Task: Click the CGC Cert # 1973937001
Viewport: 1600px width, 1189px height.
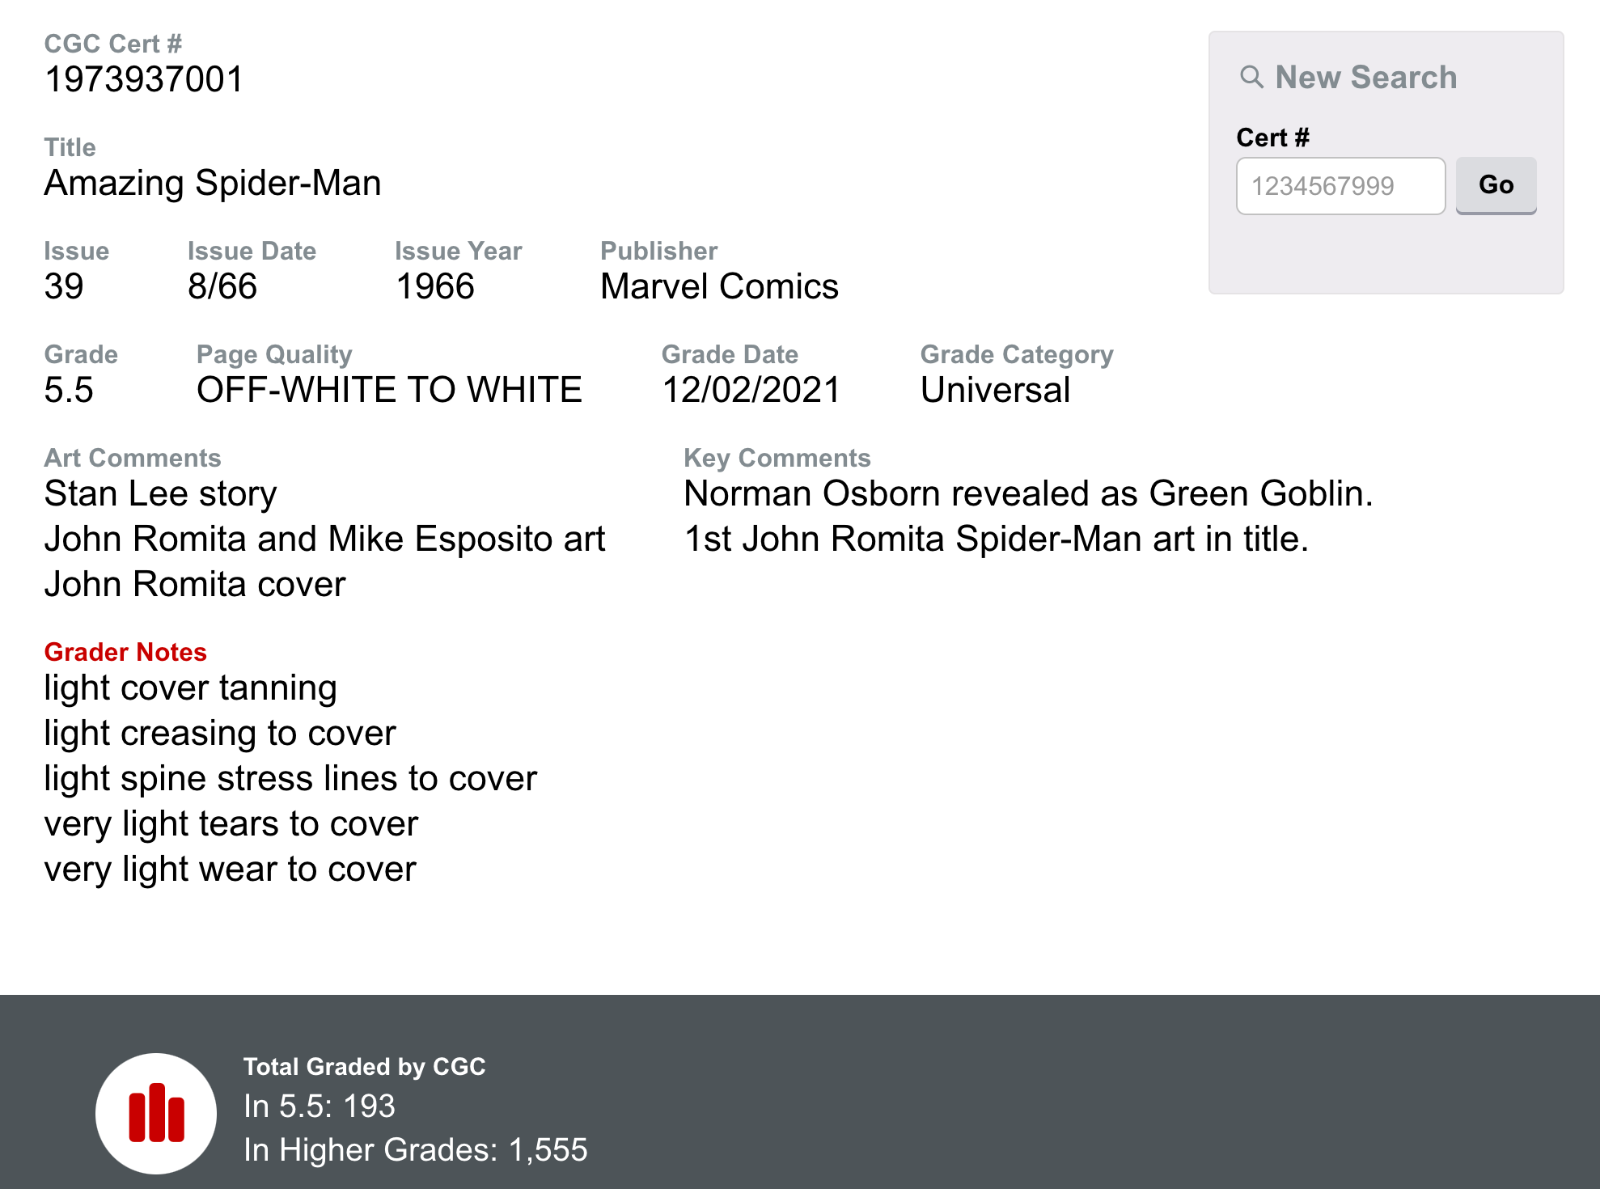Action: click(142, 79)
